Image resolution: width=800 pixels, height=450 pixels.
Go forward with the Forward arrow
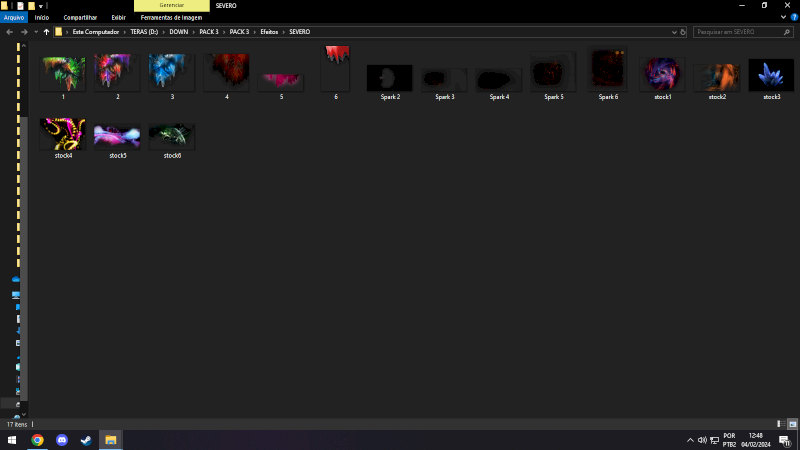23,32
